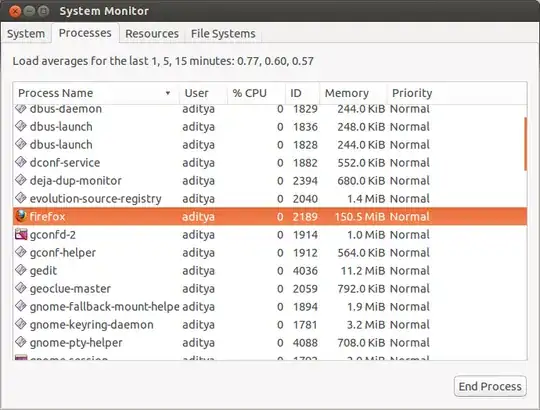Select the gconfd-2 process name

click(x=53, y=235)
